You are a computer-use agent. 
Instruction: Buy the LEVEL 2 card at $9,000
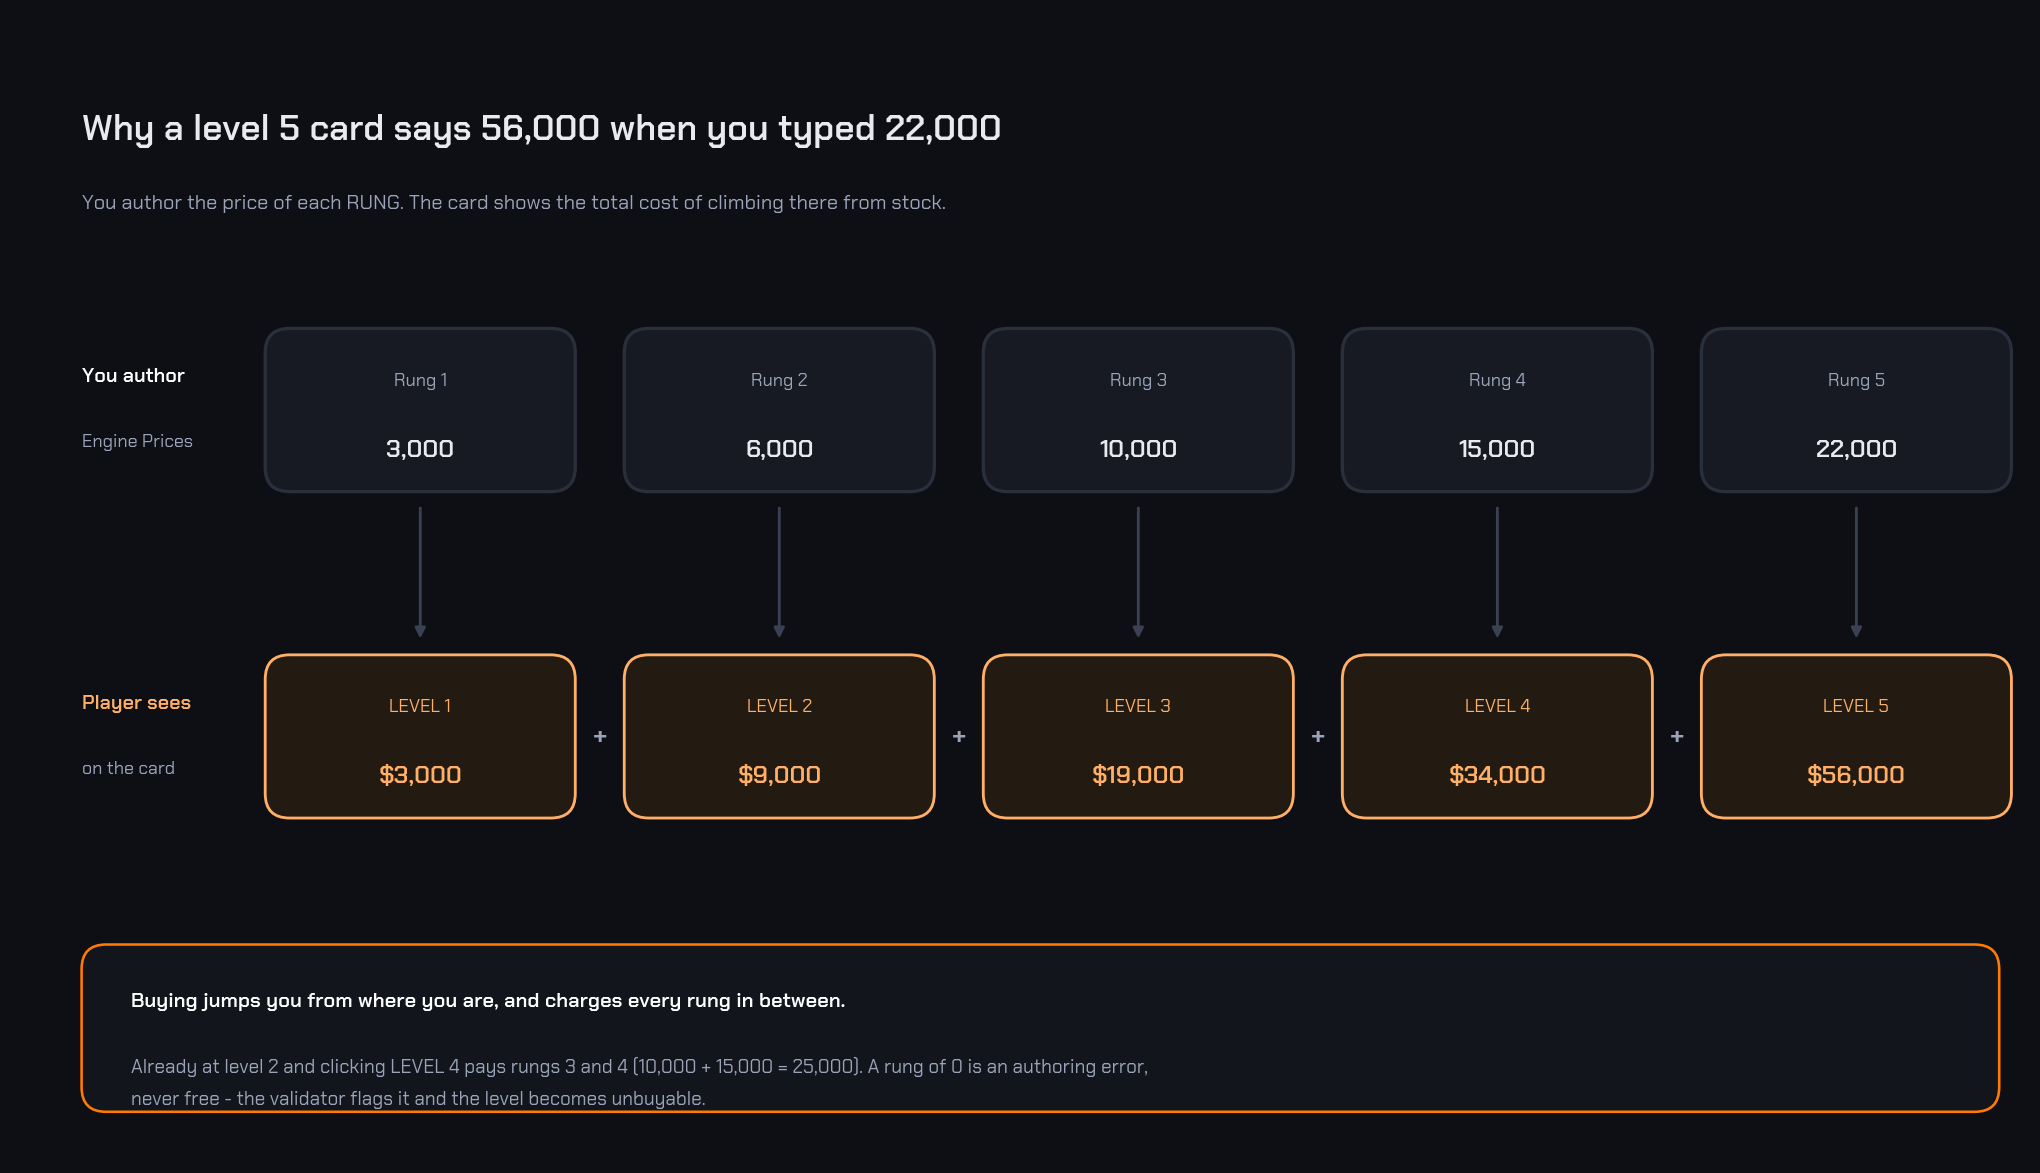point(779,736)
